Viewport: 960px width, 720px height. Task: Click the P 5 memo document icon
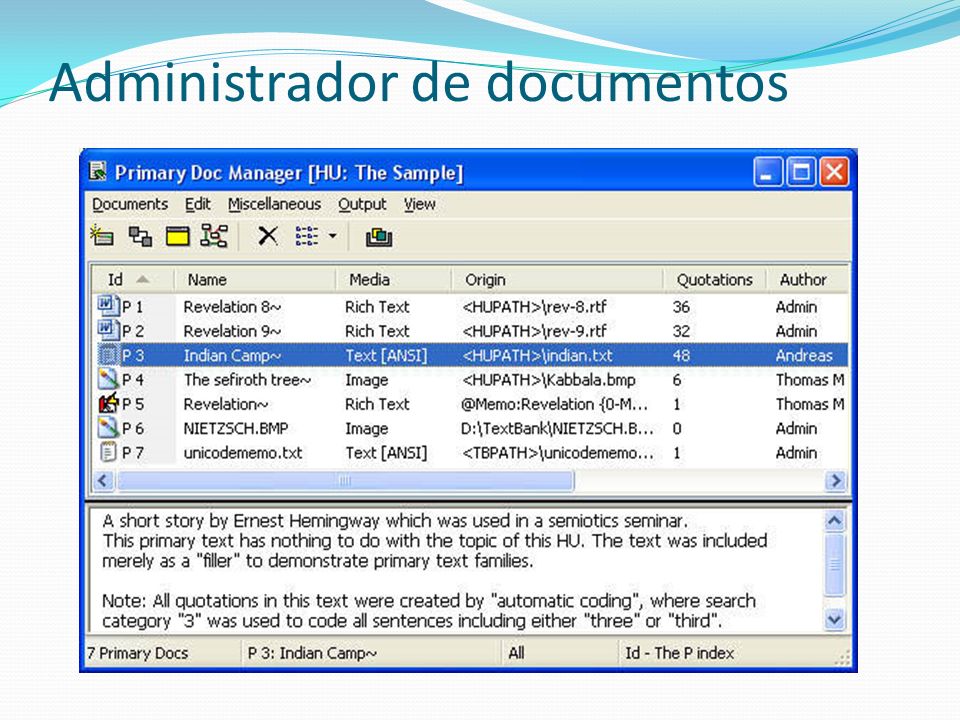tap(108, 403)
